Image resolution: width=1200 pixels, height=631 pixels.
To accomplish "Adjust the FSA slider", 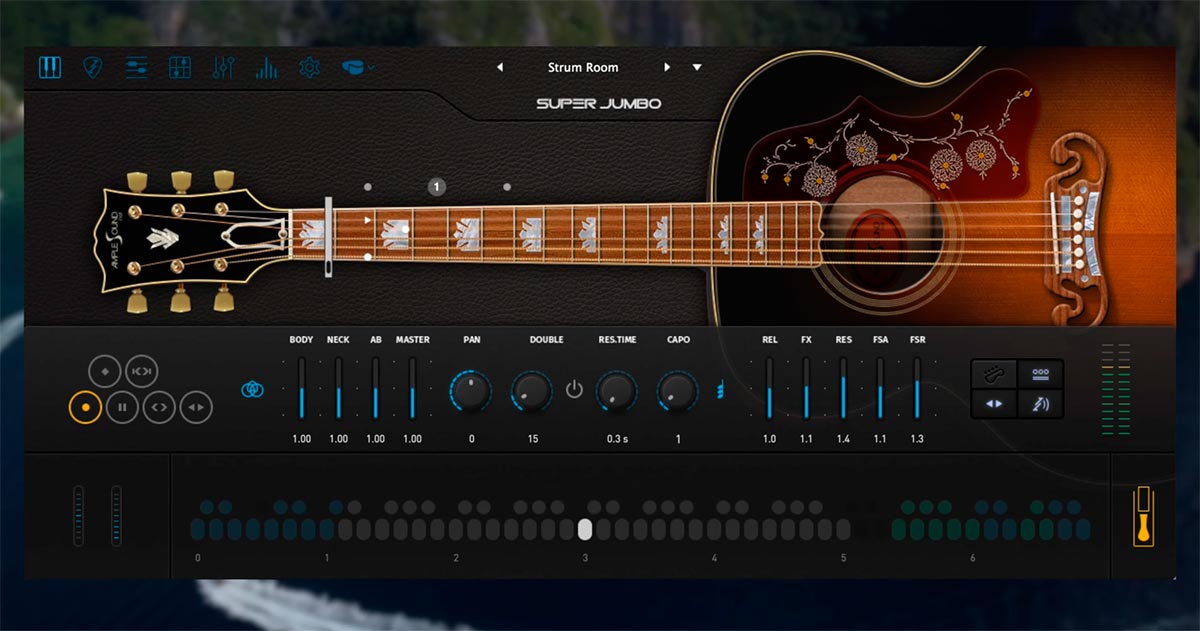I will coord(880,388).
